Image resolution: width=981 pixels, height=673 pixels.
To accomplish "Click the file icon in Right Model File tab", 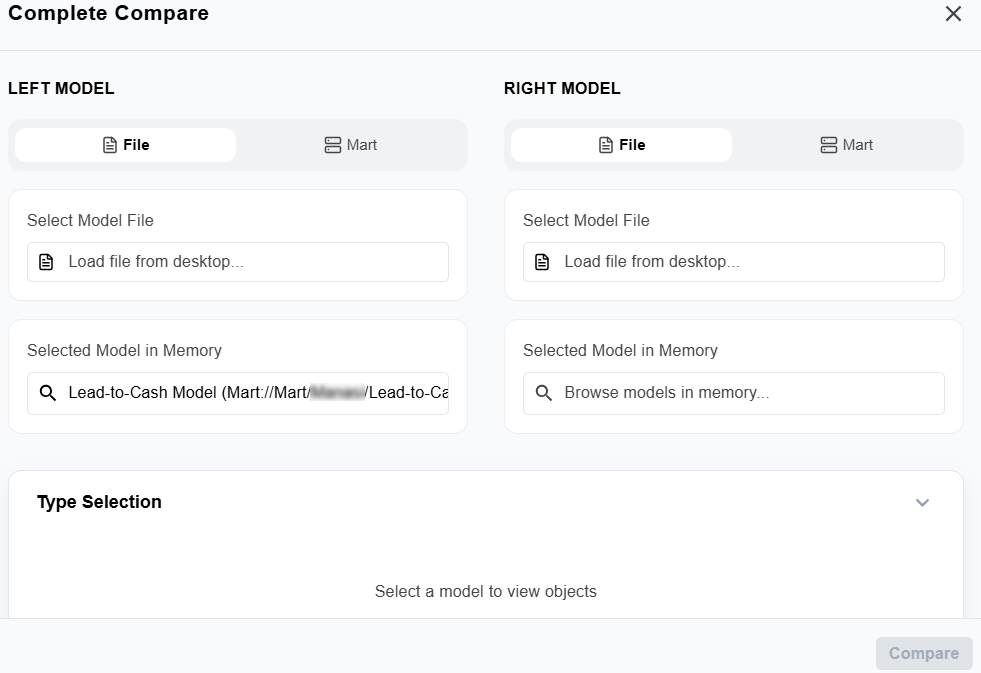I will coord(606,145).
